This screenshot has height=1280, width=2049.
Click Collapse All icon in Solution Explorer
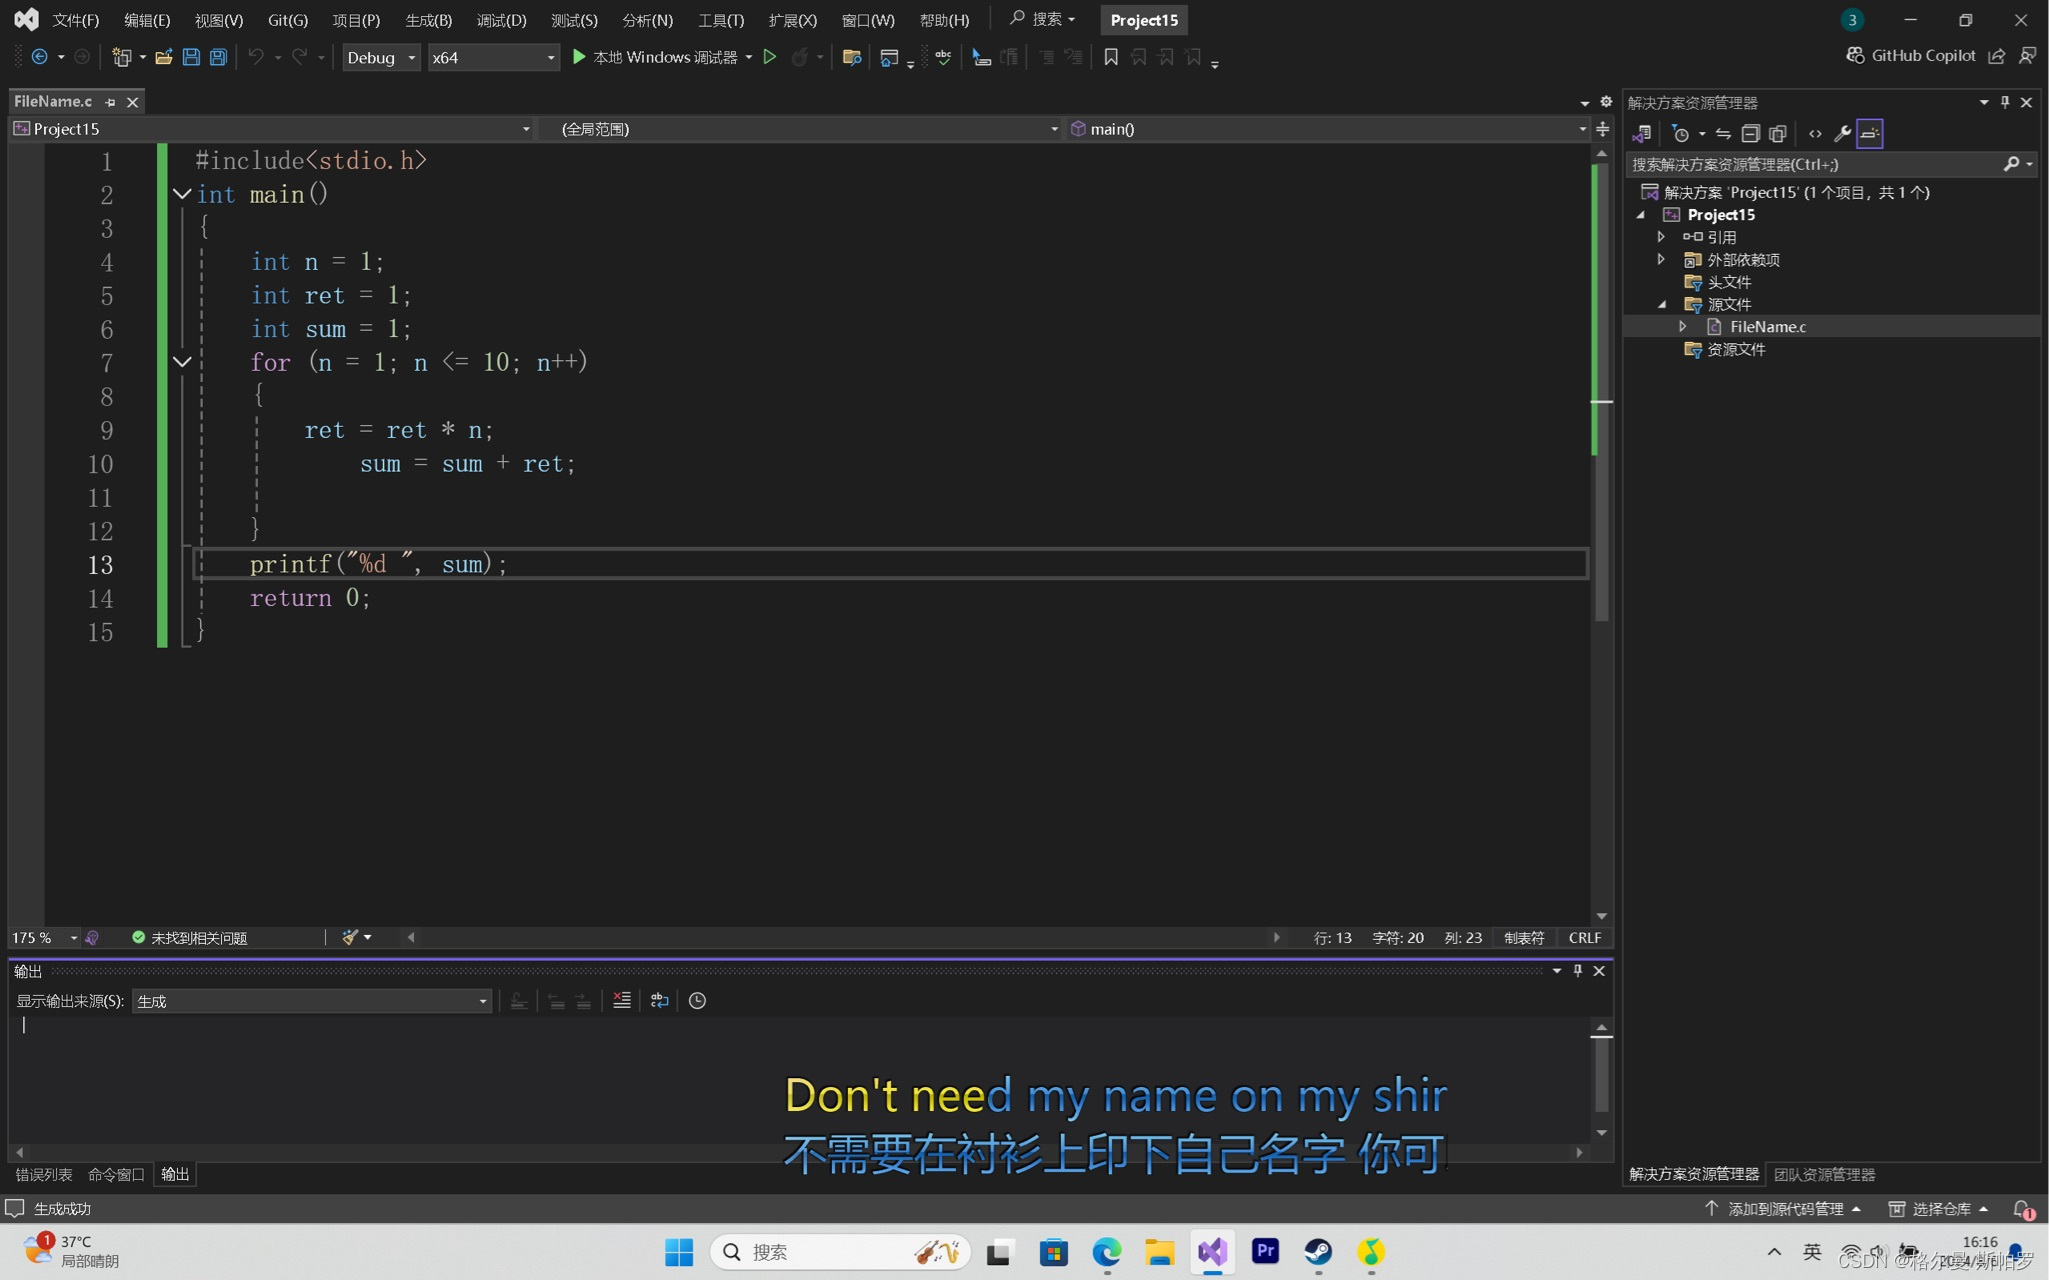coord(1750,133)
